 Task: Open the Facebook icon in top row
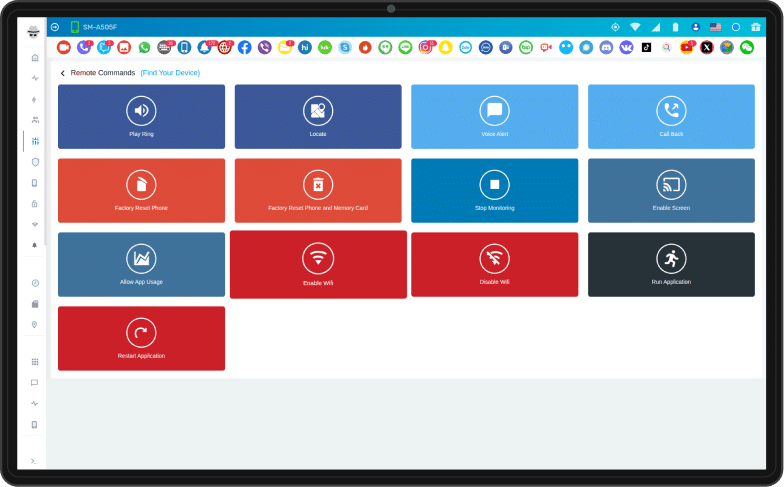tap(244, 48)
